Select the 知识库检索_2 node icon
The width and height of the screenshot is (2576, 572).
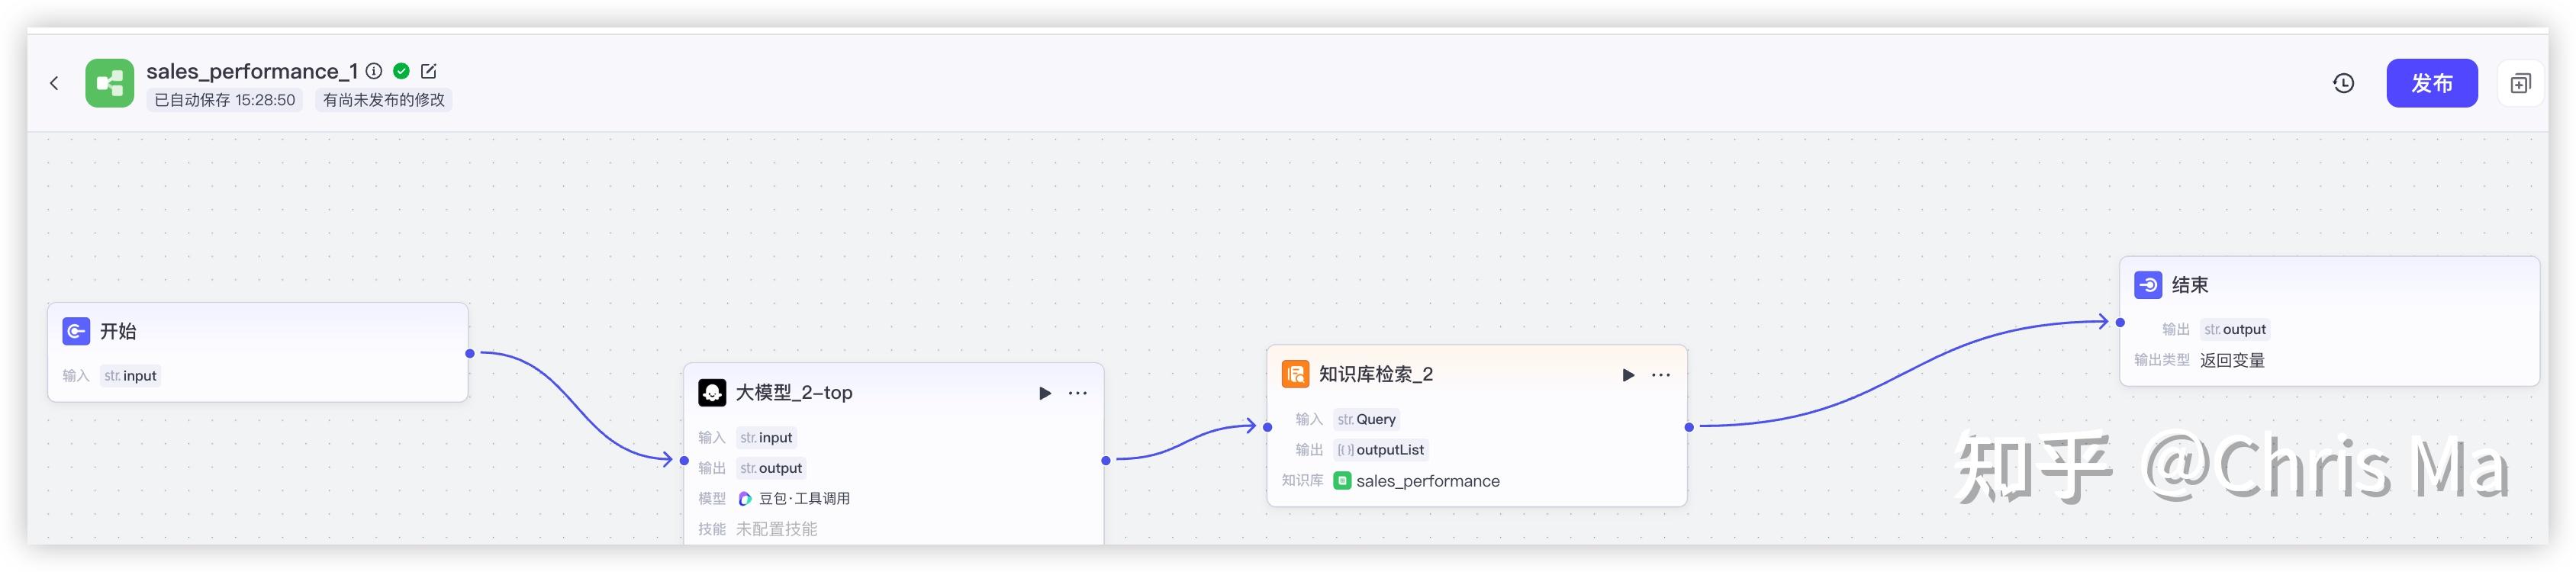coord(1295,374)
